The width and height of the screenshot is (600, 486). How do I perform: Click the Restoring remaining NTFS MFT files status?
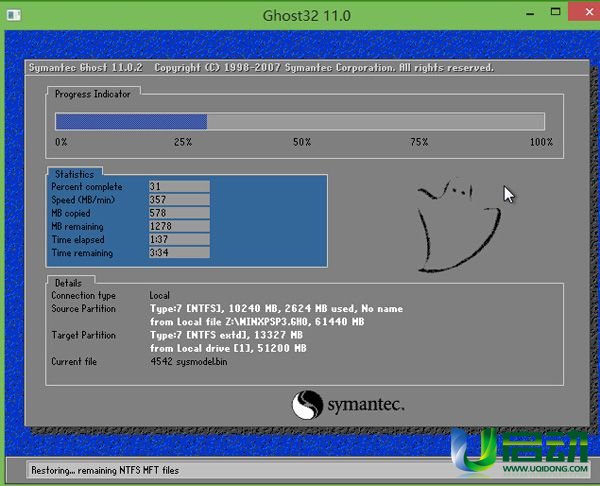coord(105,470)
